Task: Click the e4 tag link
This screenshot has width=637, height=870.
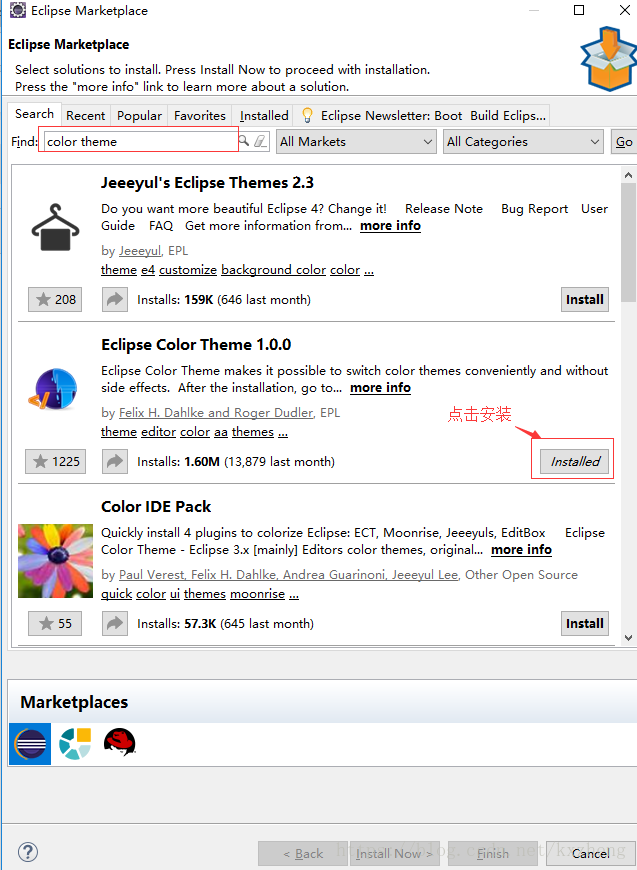Action: coord(148,270)
